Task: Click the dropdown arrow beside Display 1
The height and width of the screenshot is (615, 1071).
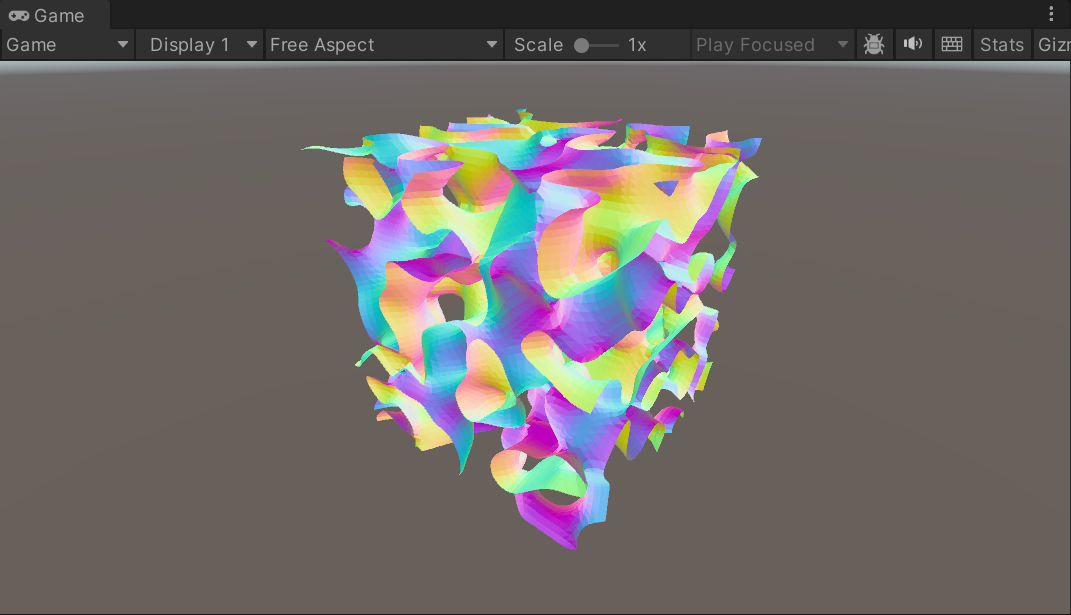Action: (253, 44)
